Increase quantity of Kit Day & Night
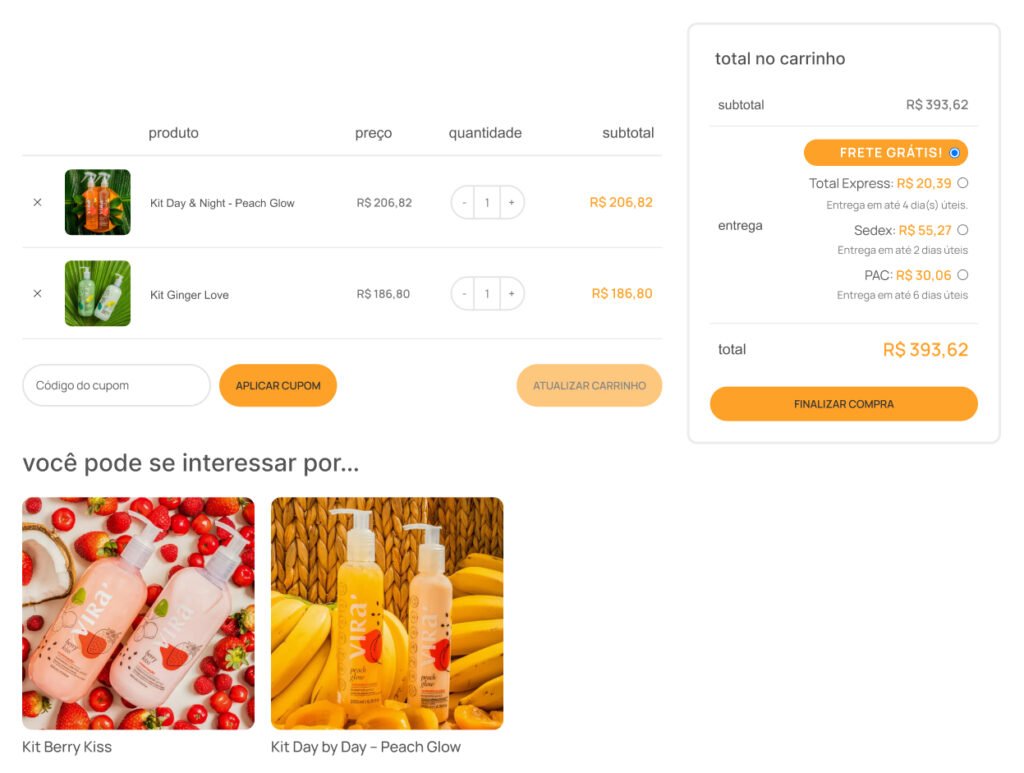This screenshot has height=773, width=1024. [x=511, y=202]
